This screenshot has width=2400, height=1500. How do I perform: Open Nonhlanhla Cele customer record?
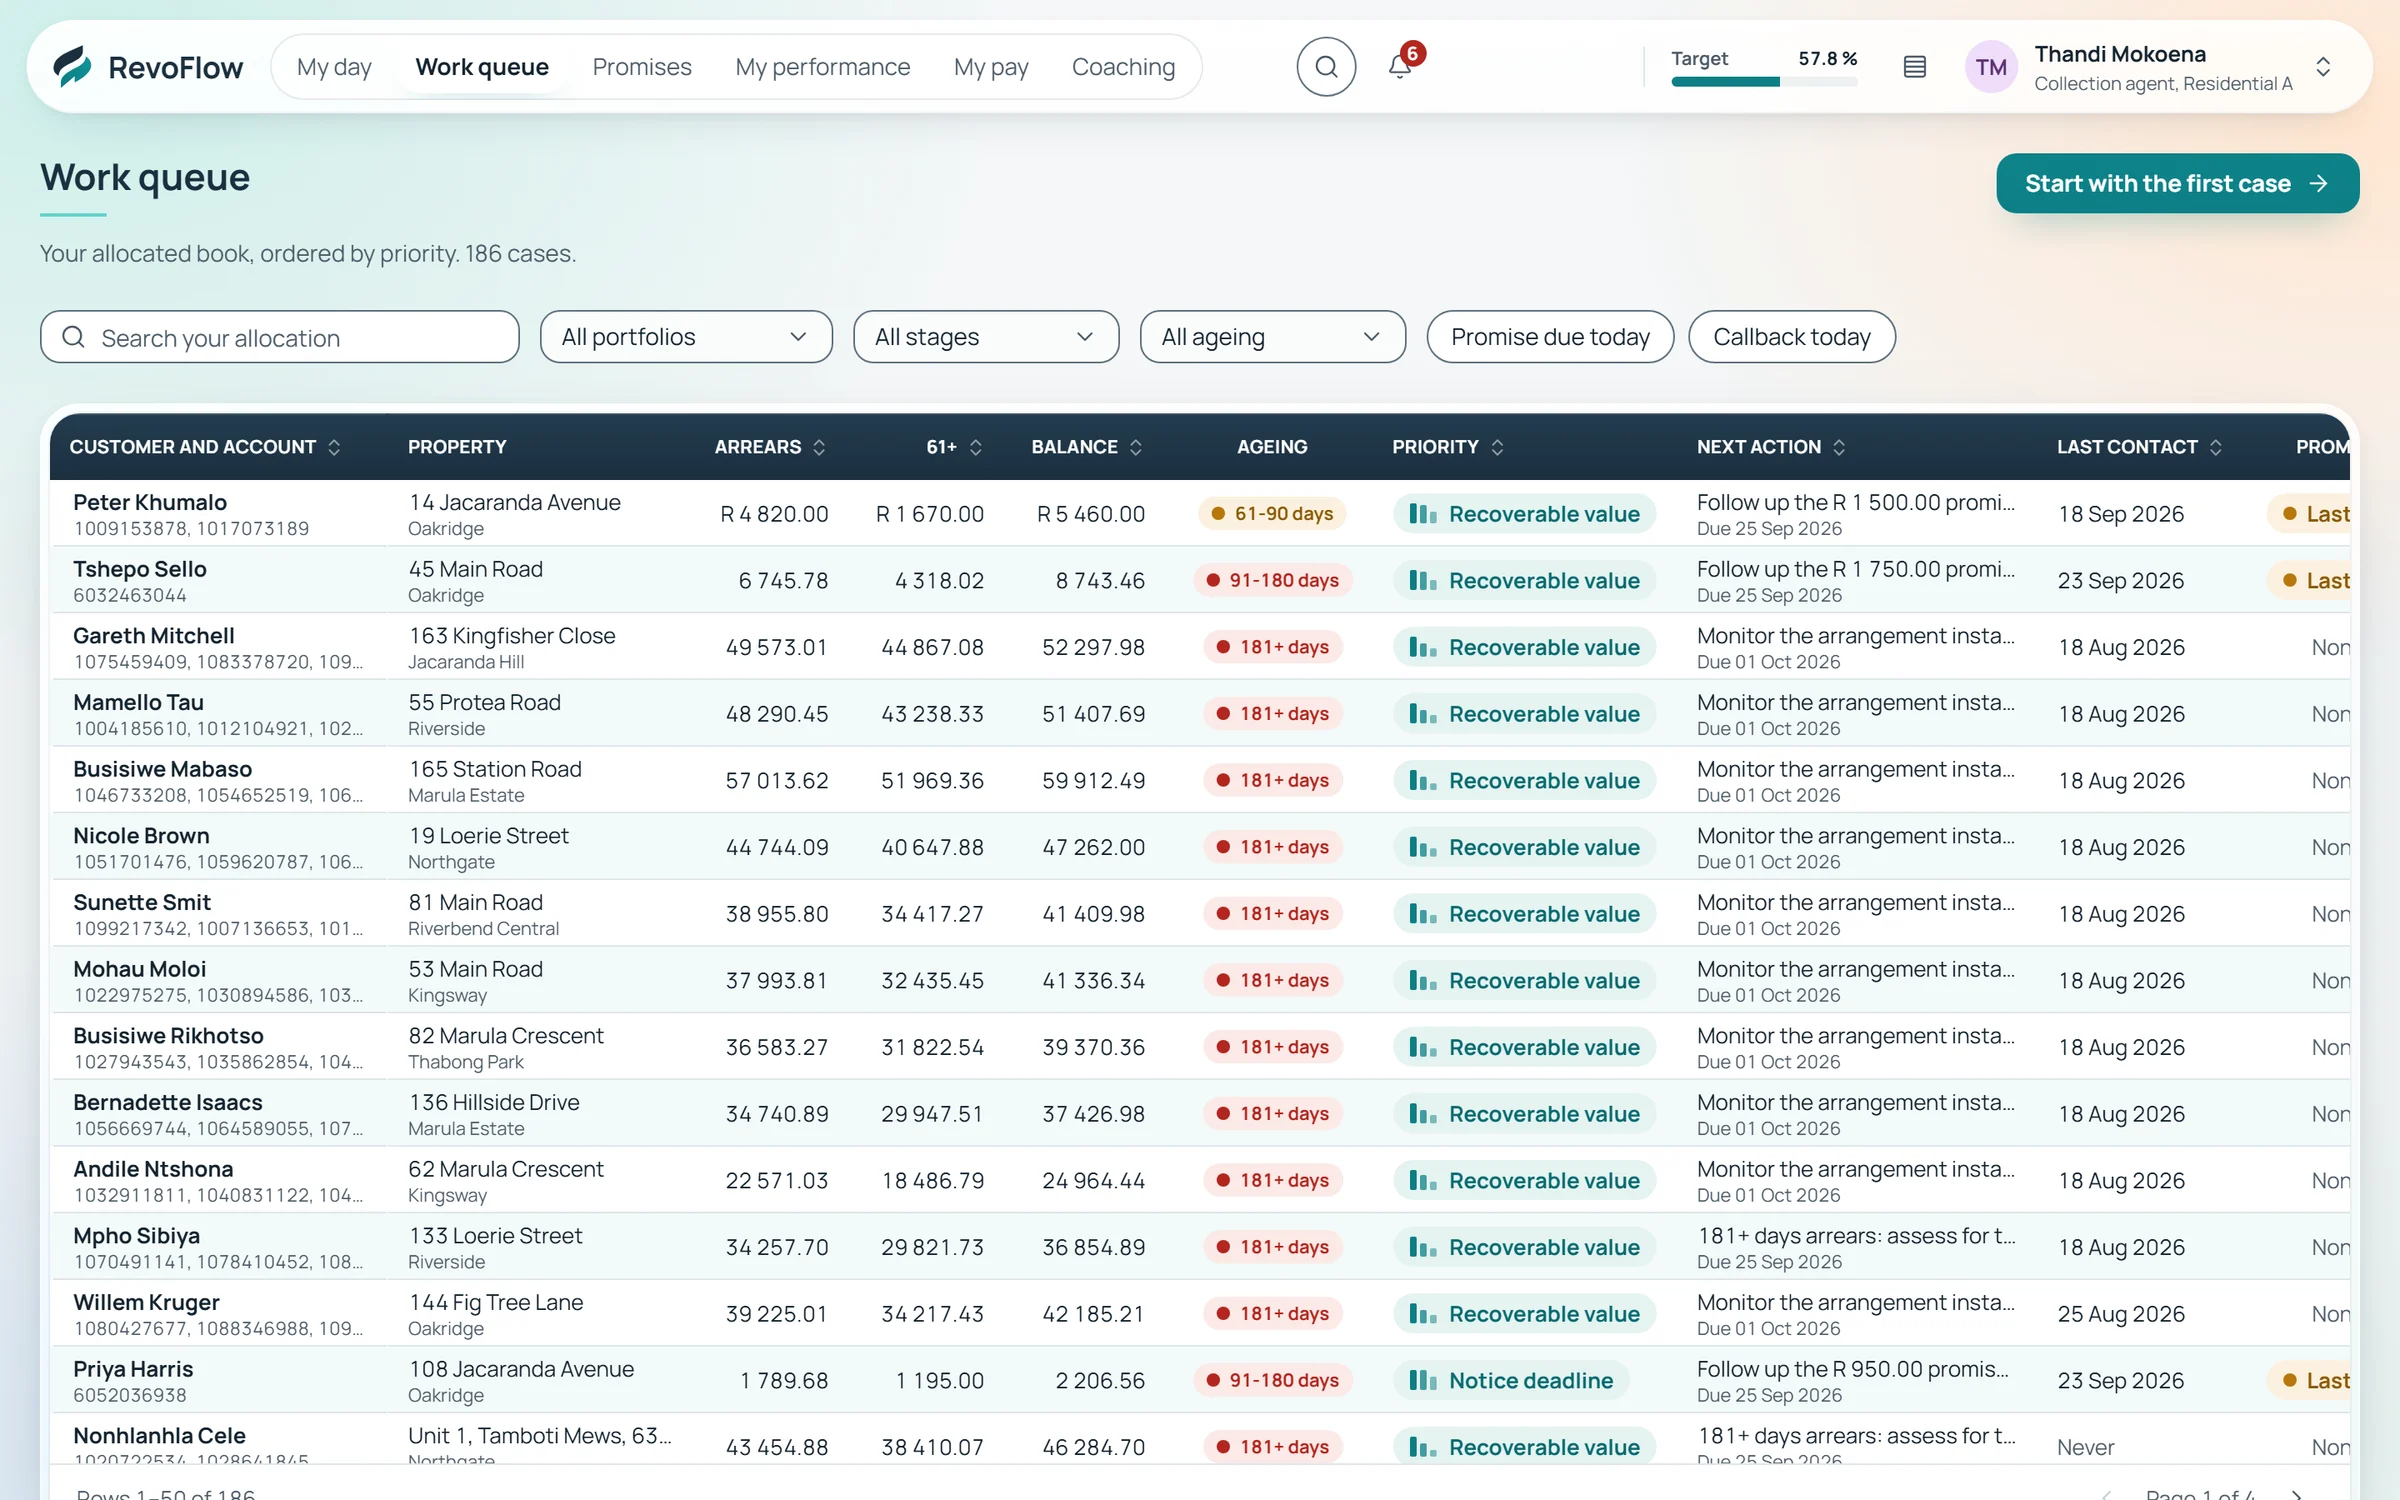coord(159,1436)
